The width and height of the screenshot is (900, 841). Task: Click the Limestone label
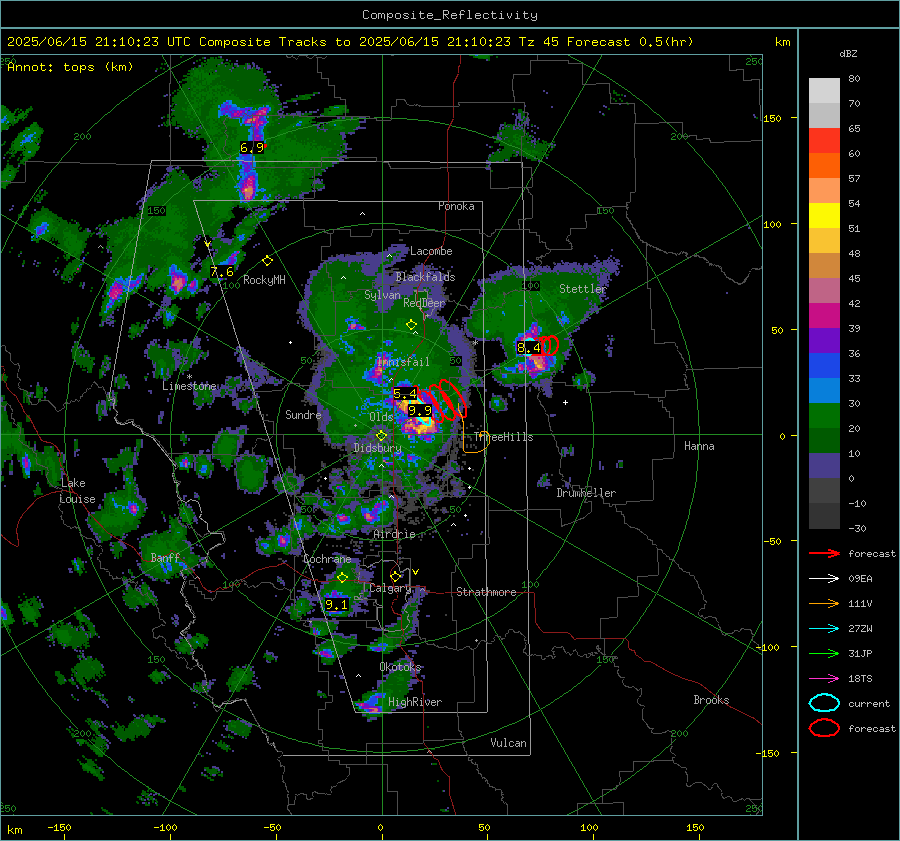(x=189, y=386)
